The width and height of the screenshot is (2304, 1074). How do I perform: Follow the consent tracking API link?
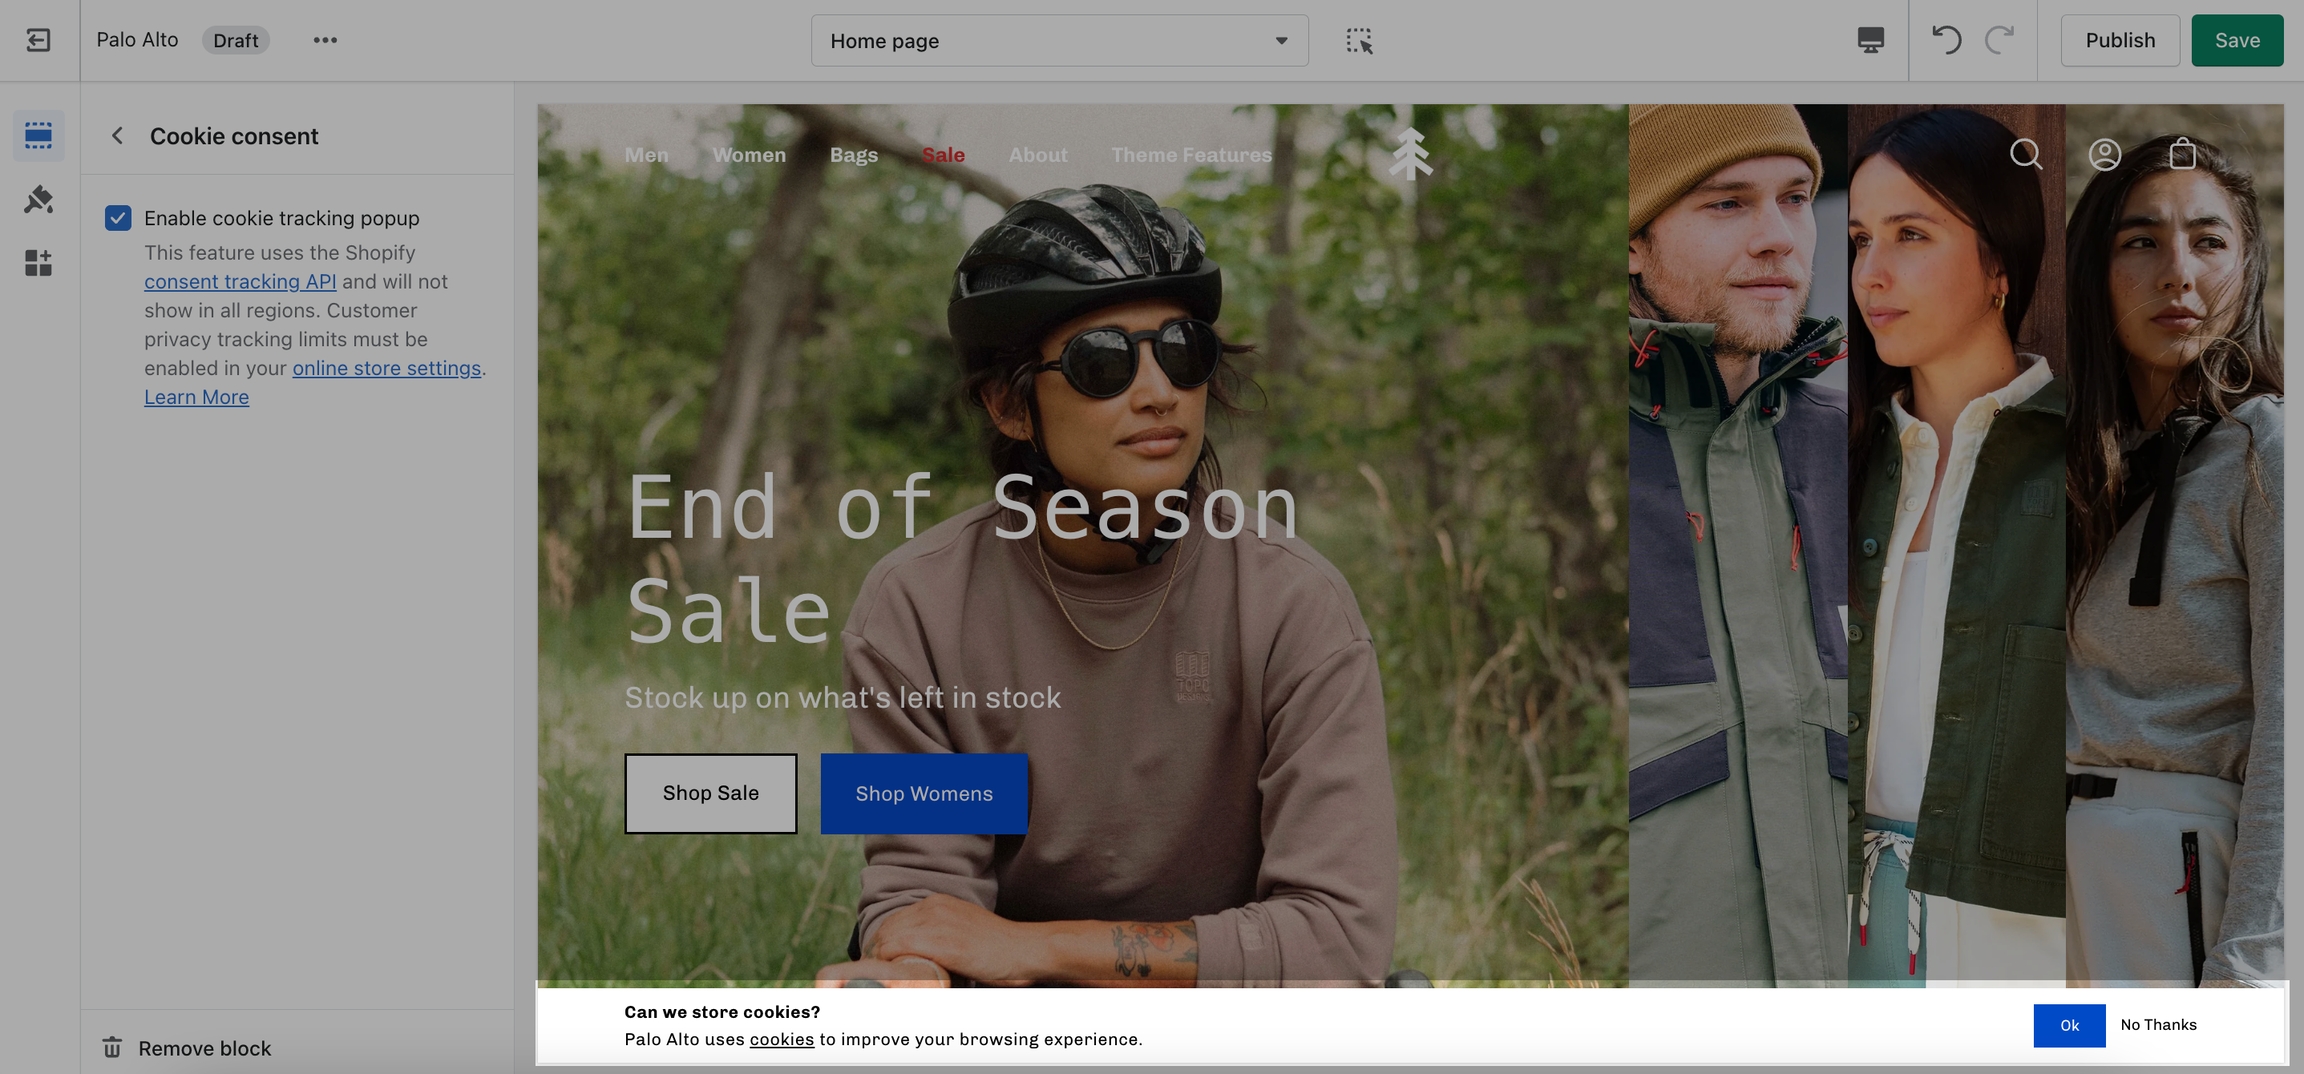(240, 282)
